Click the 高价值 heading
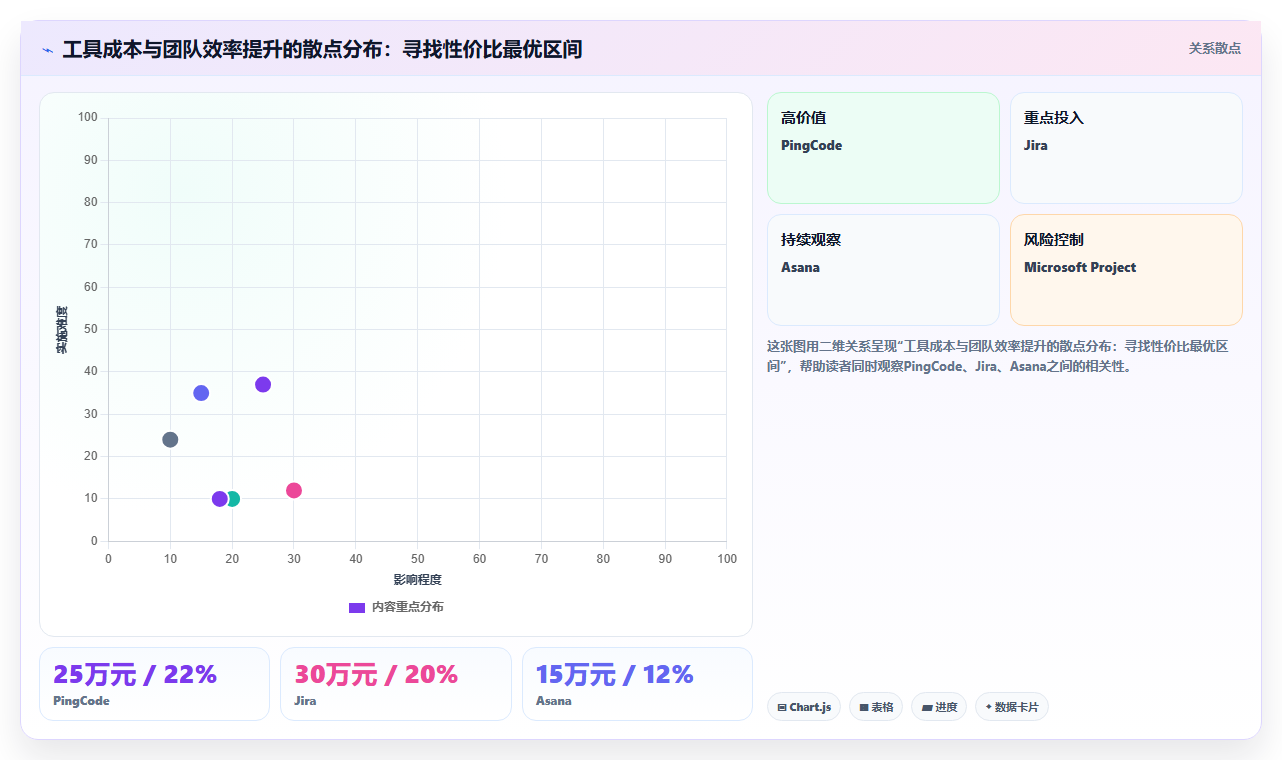1282x760 pixels. (x=803, y=118)
